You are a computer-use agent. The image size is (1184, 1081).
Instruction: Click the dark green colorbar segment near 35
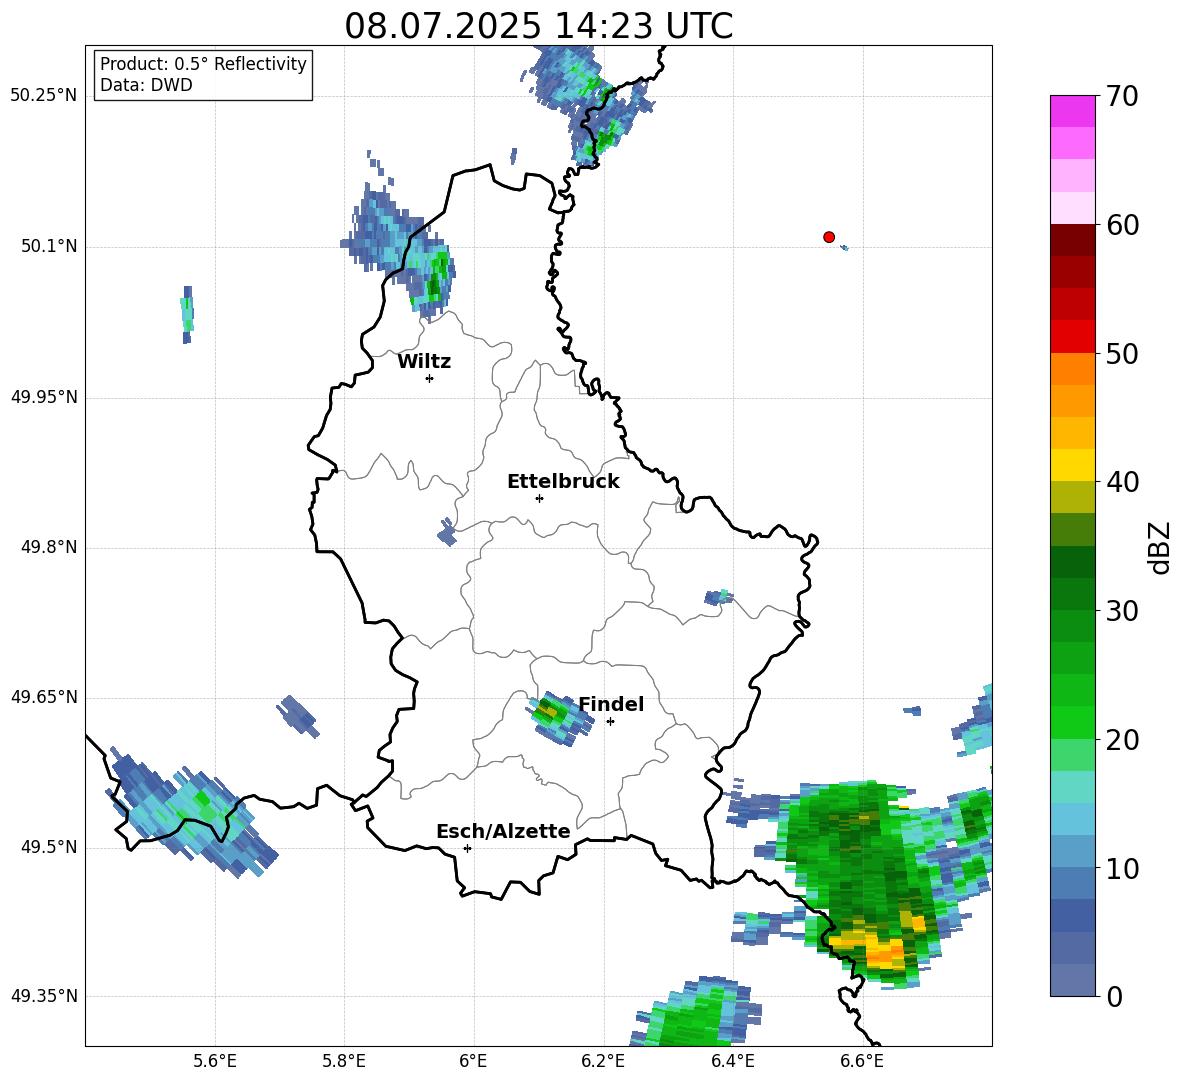pos(1072,562)
